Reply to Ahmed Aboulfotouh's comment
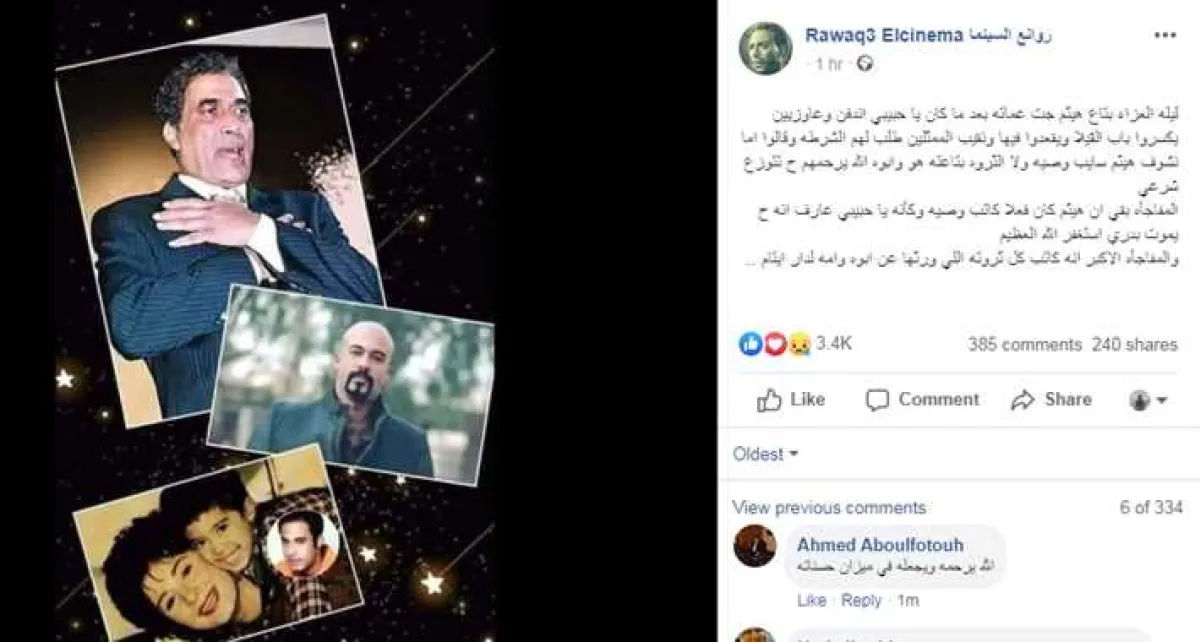The image size is (1200, 642). coord(861,600)
